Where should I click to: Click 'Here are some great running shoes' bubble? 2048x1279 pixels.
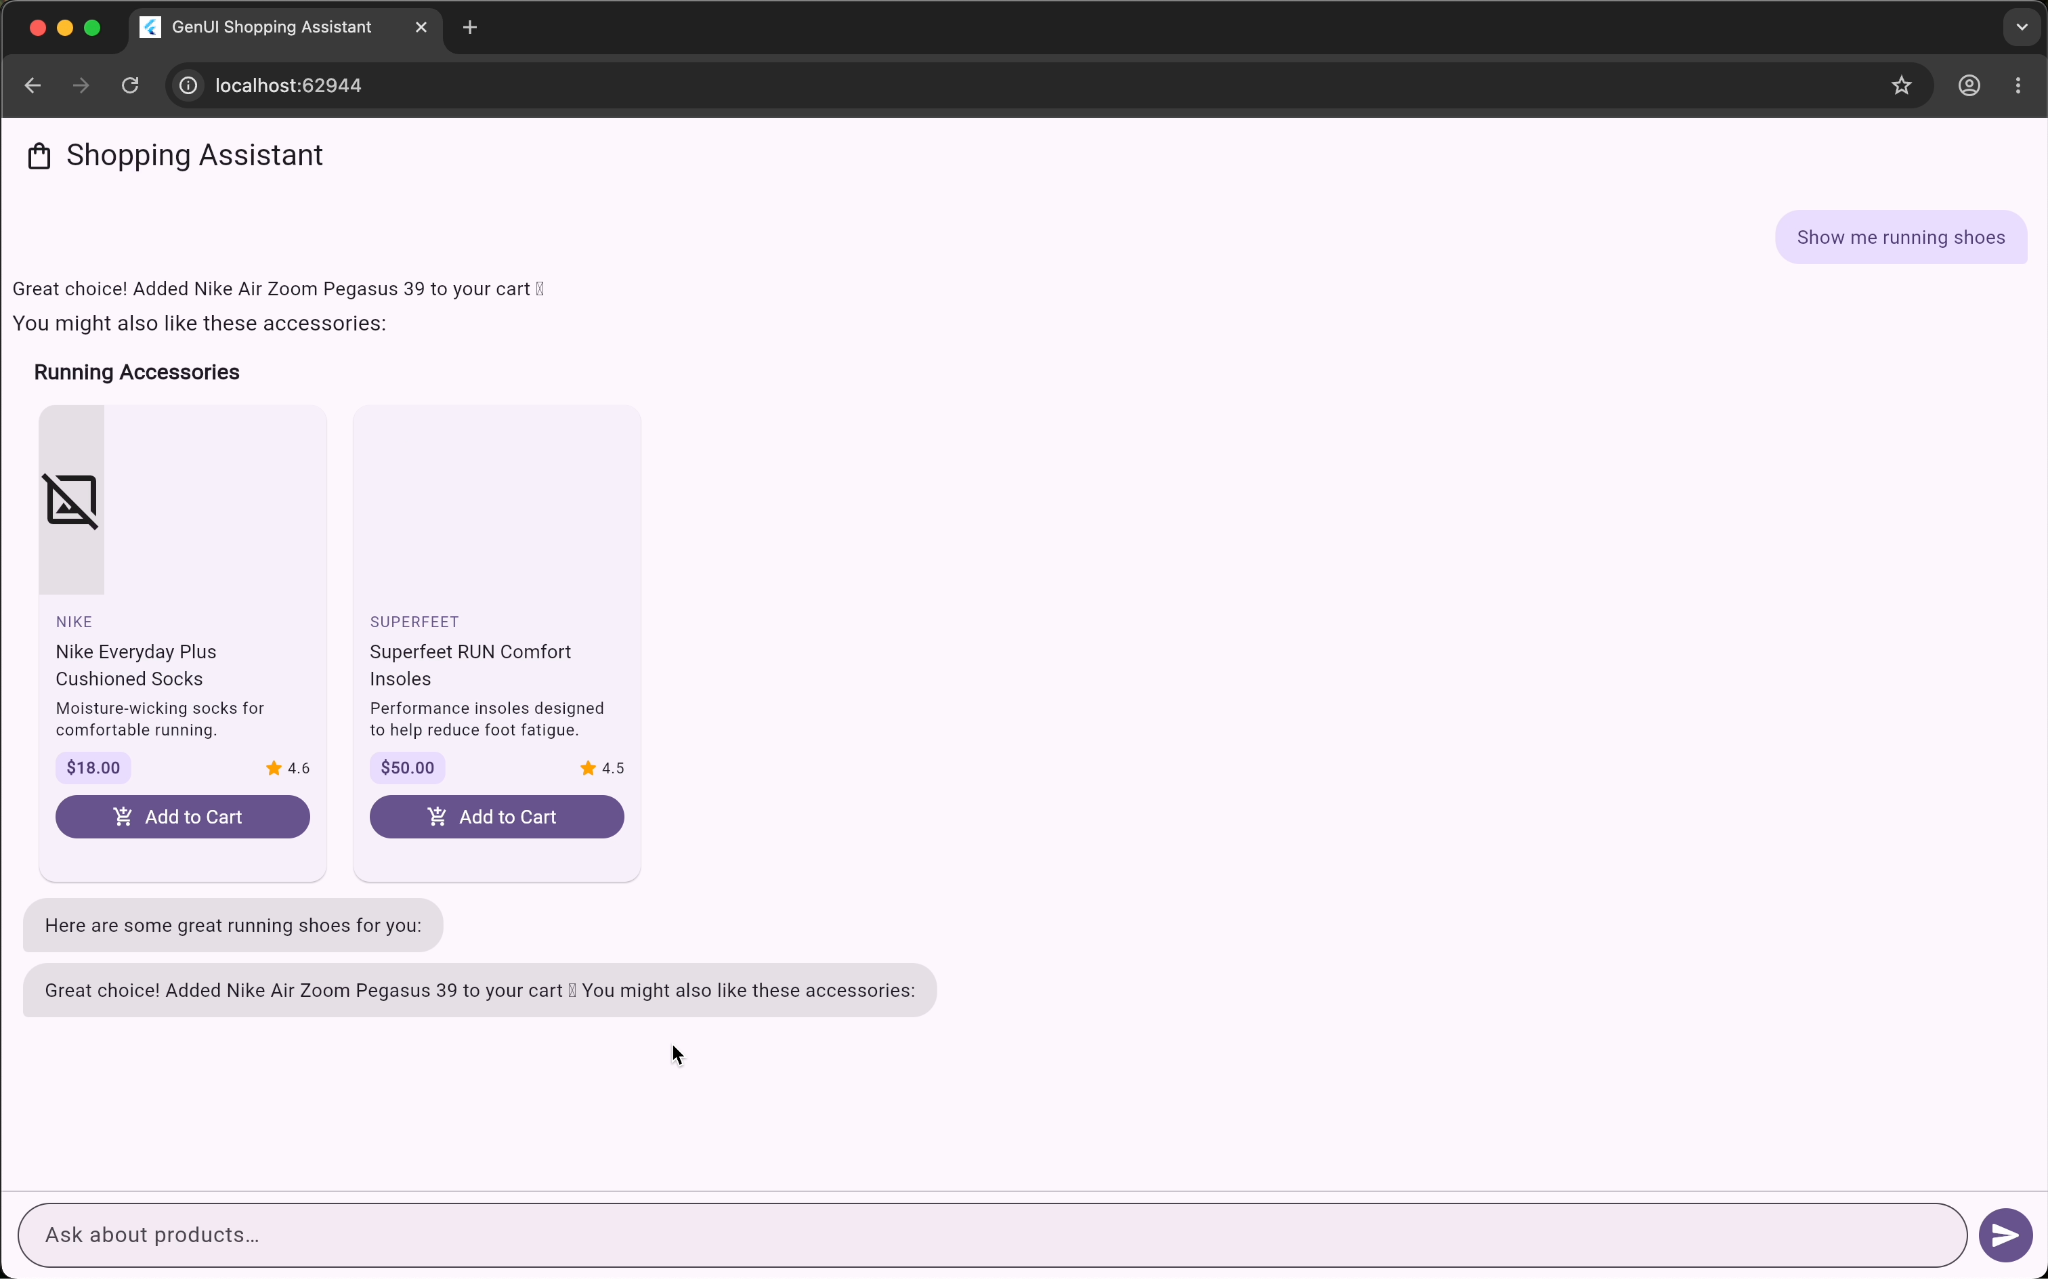click(x=233, y=925)
